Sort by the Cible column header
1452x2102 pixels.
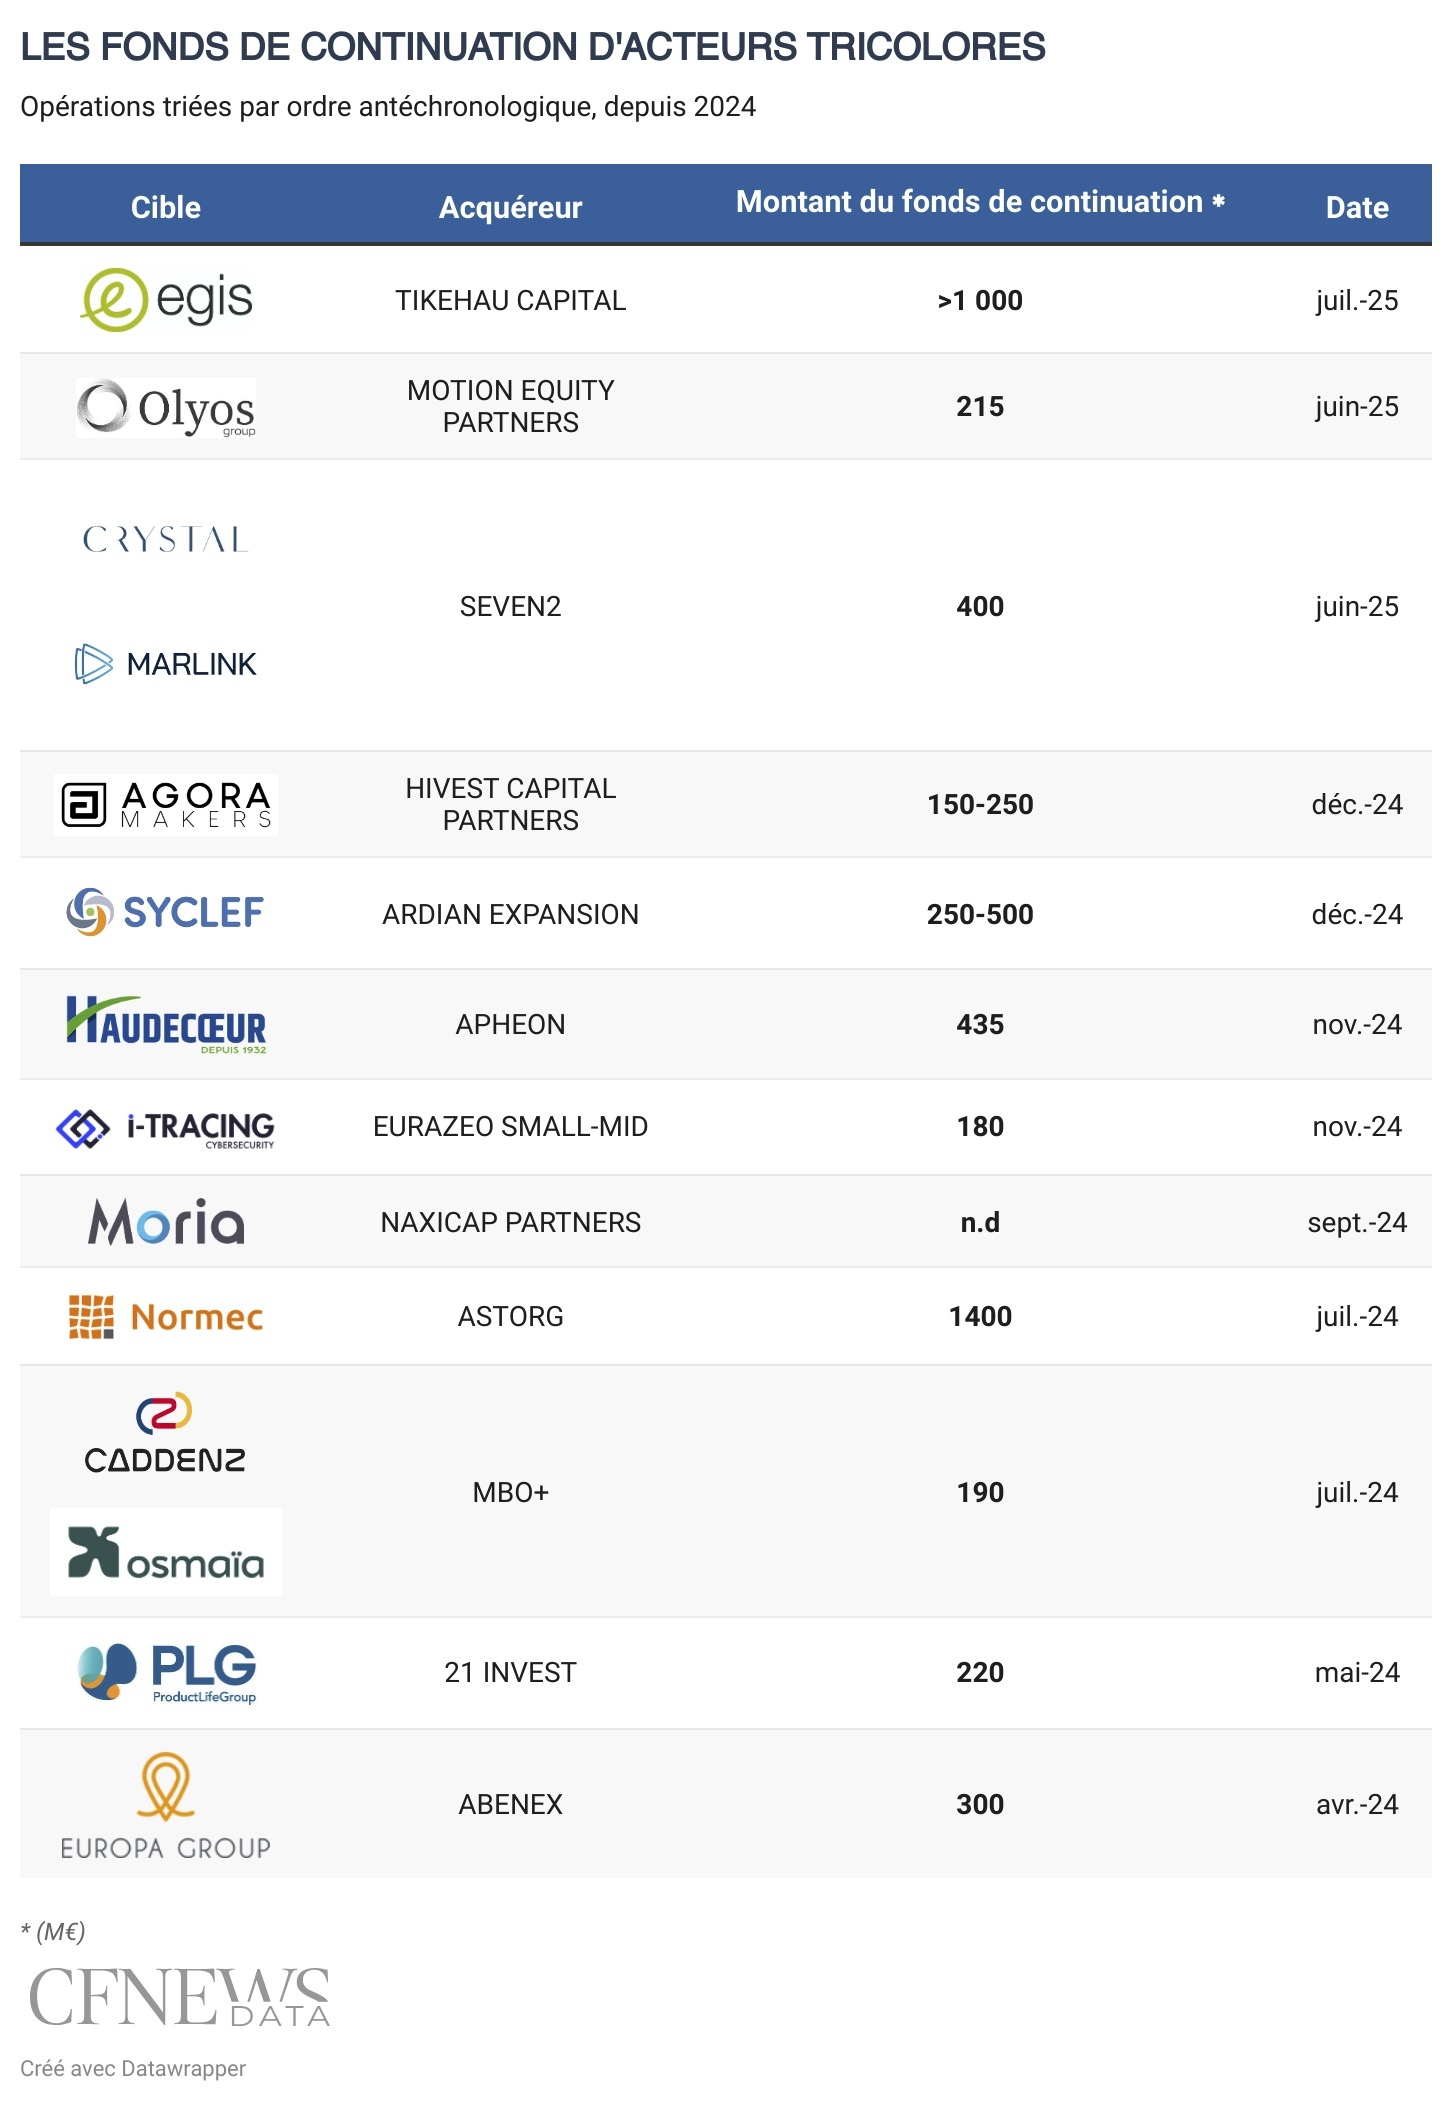click(166, 207)
